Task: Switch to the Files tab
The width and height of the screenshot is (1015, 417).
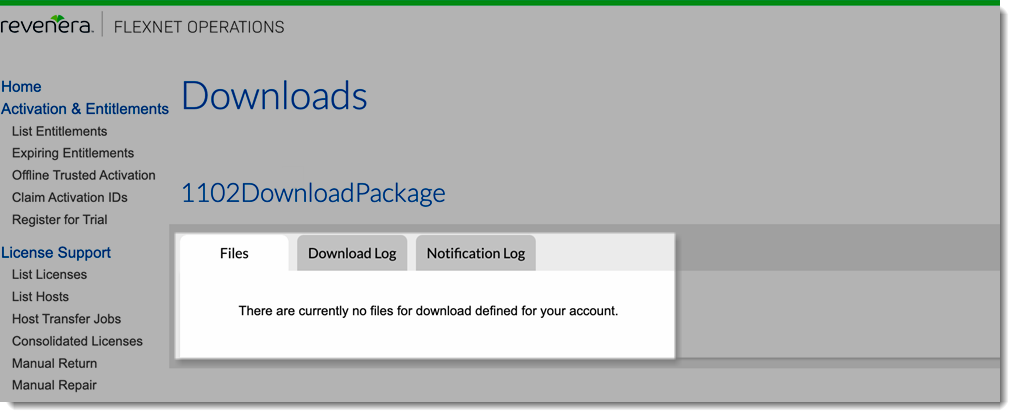Action: [x=234, y=253]
